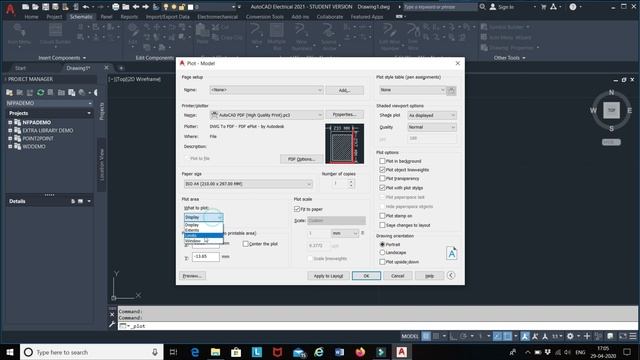The height and width of the screenshot is (360, 640).
Task: Click the Y plot offset input field
Action: (206, 256)
